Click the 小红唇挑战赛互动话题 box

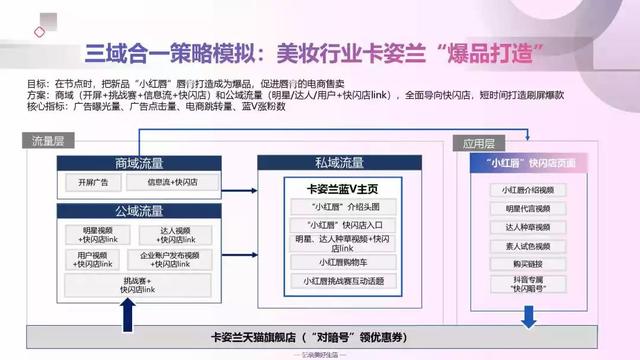[343, 281]
